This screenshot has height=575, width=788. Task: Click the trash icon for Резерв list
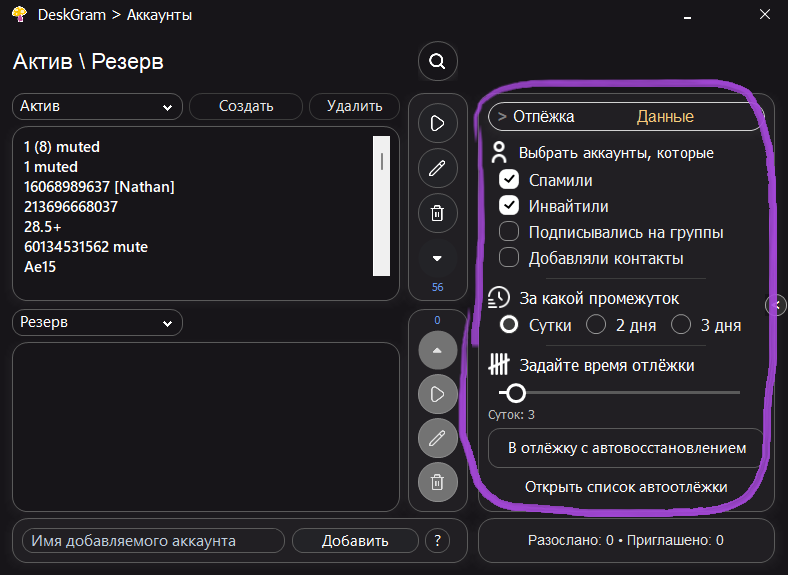click(x=437, y=482)
